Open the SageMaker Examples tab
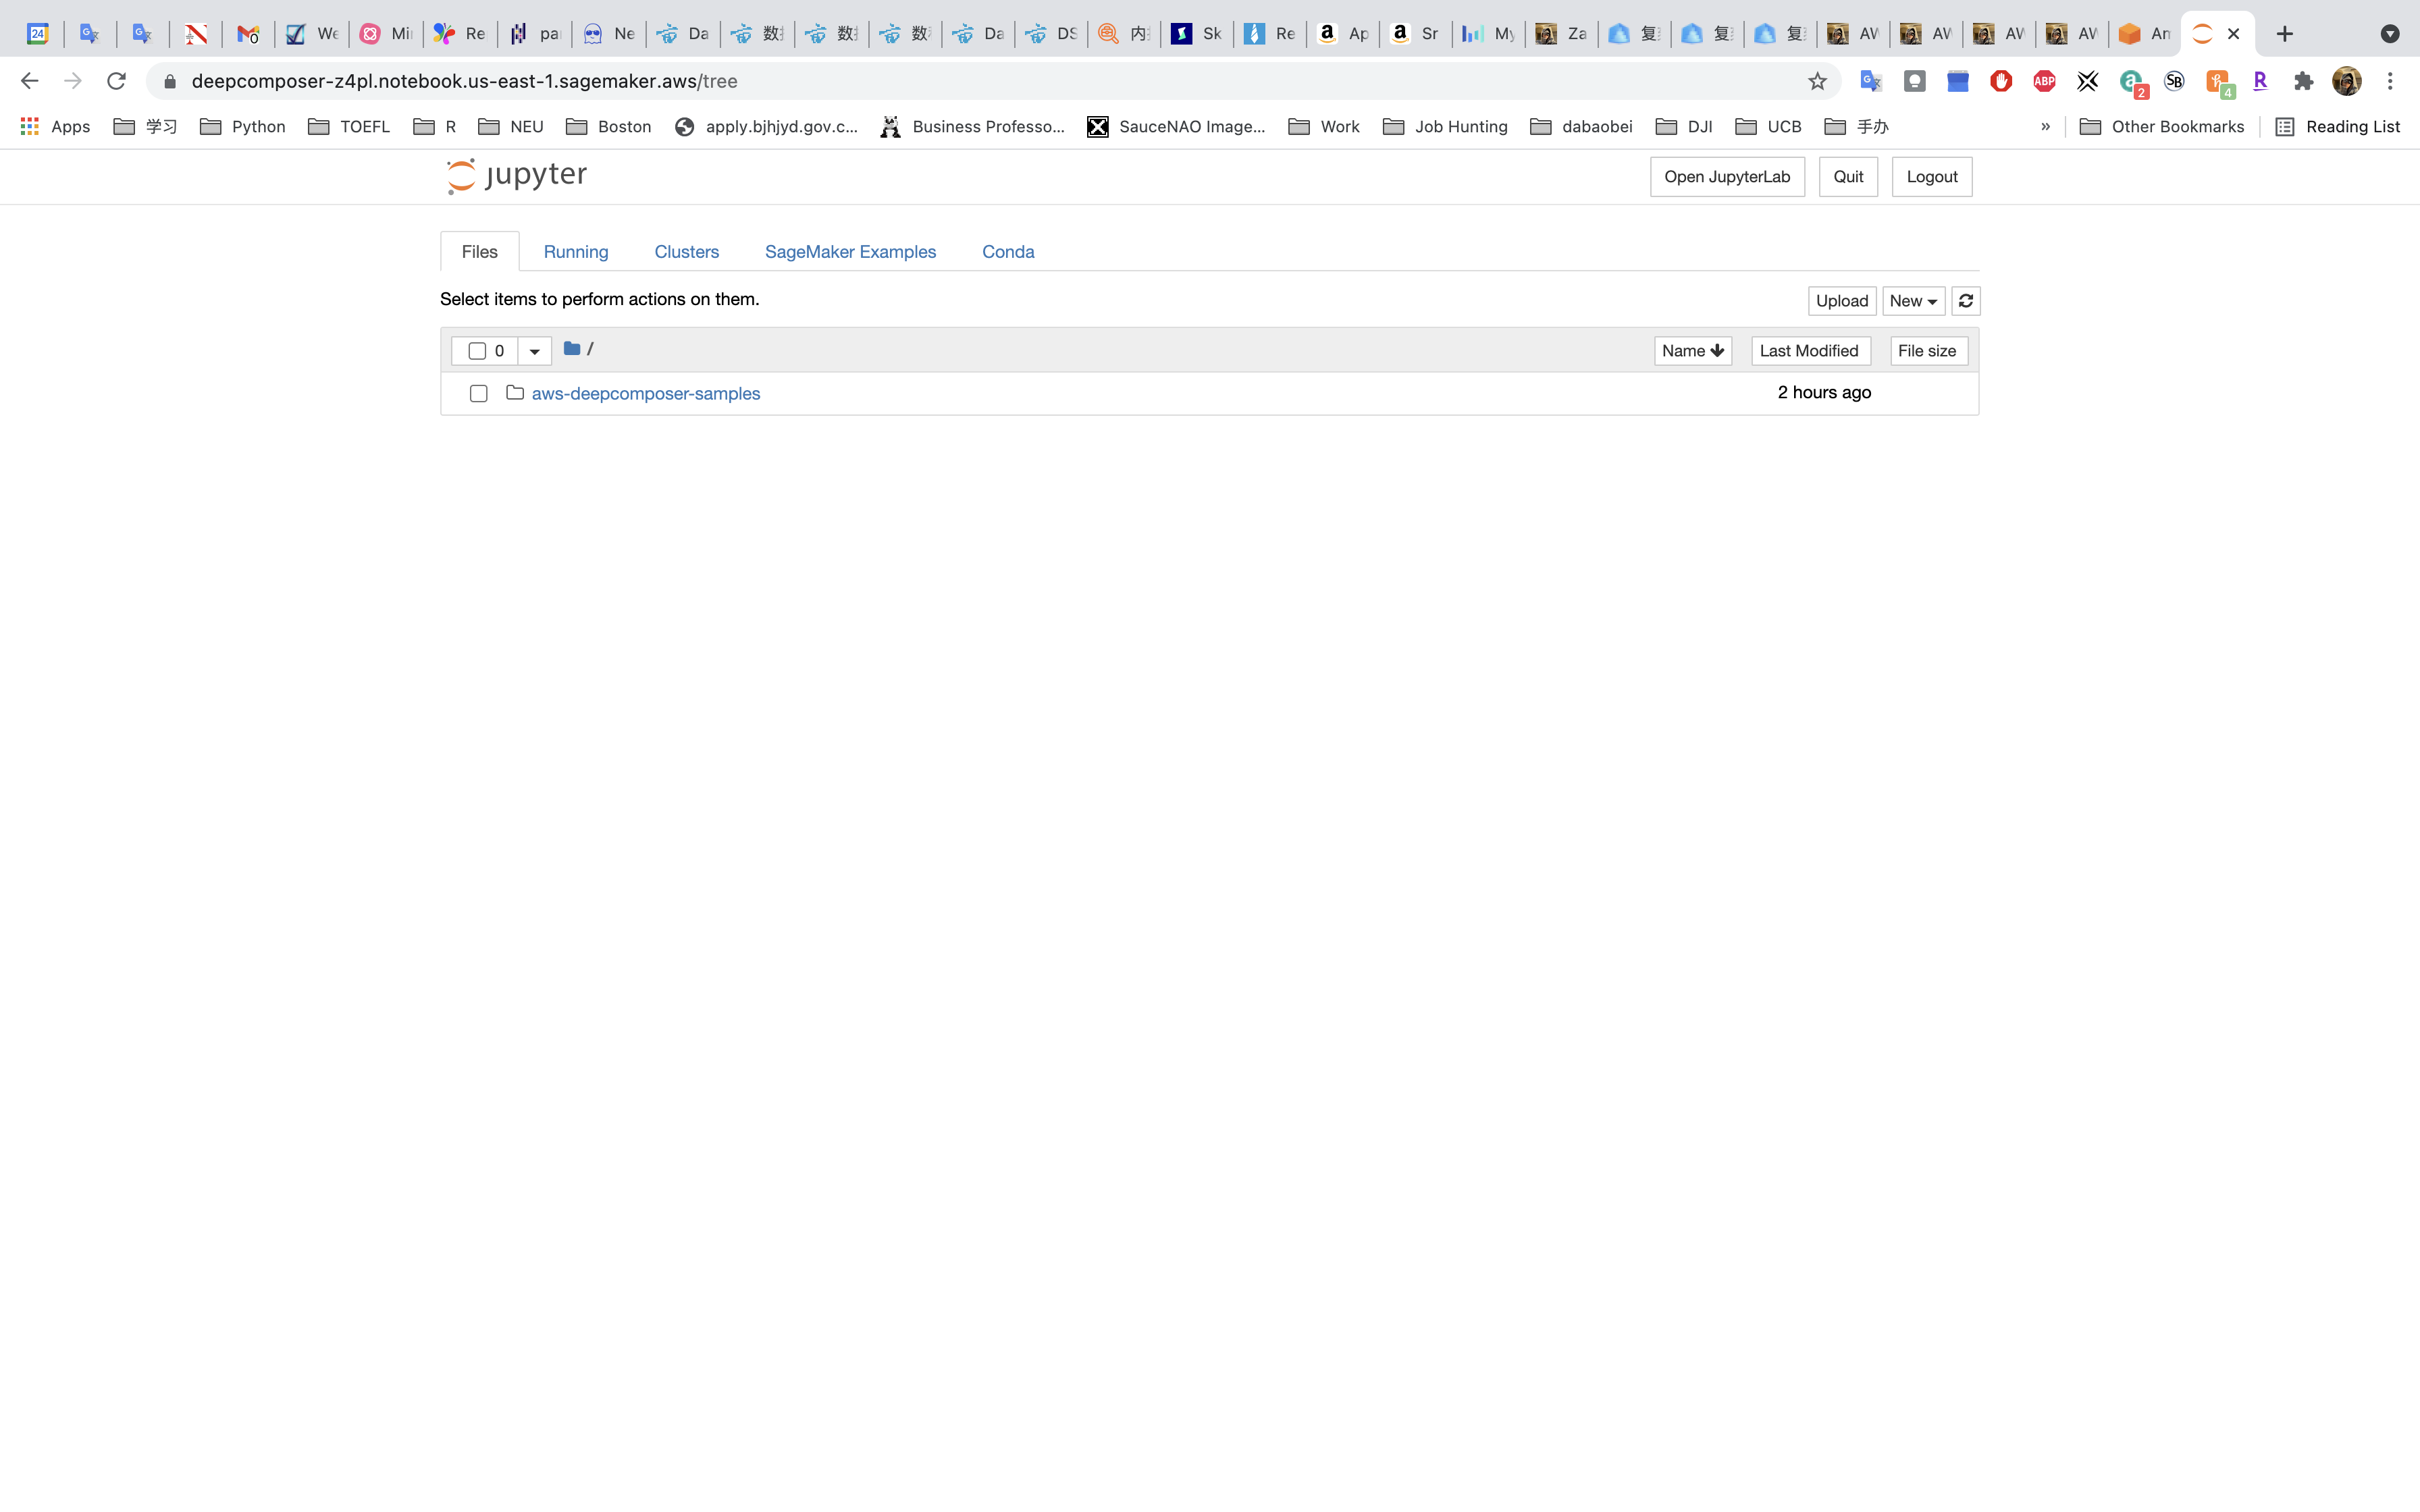2420x1512 pixels. [850, 252]
